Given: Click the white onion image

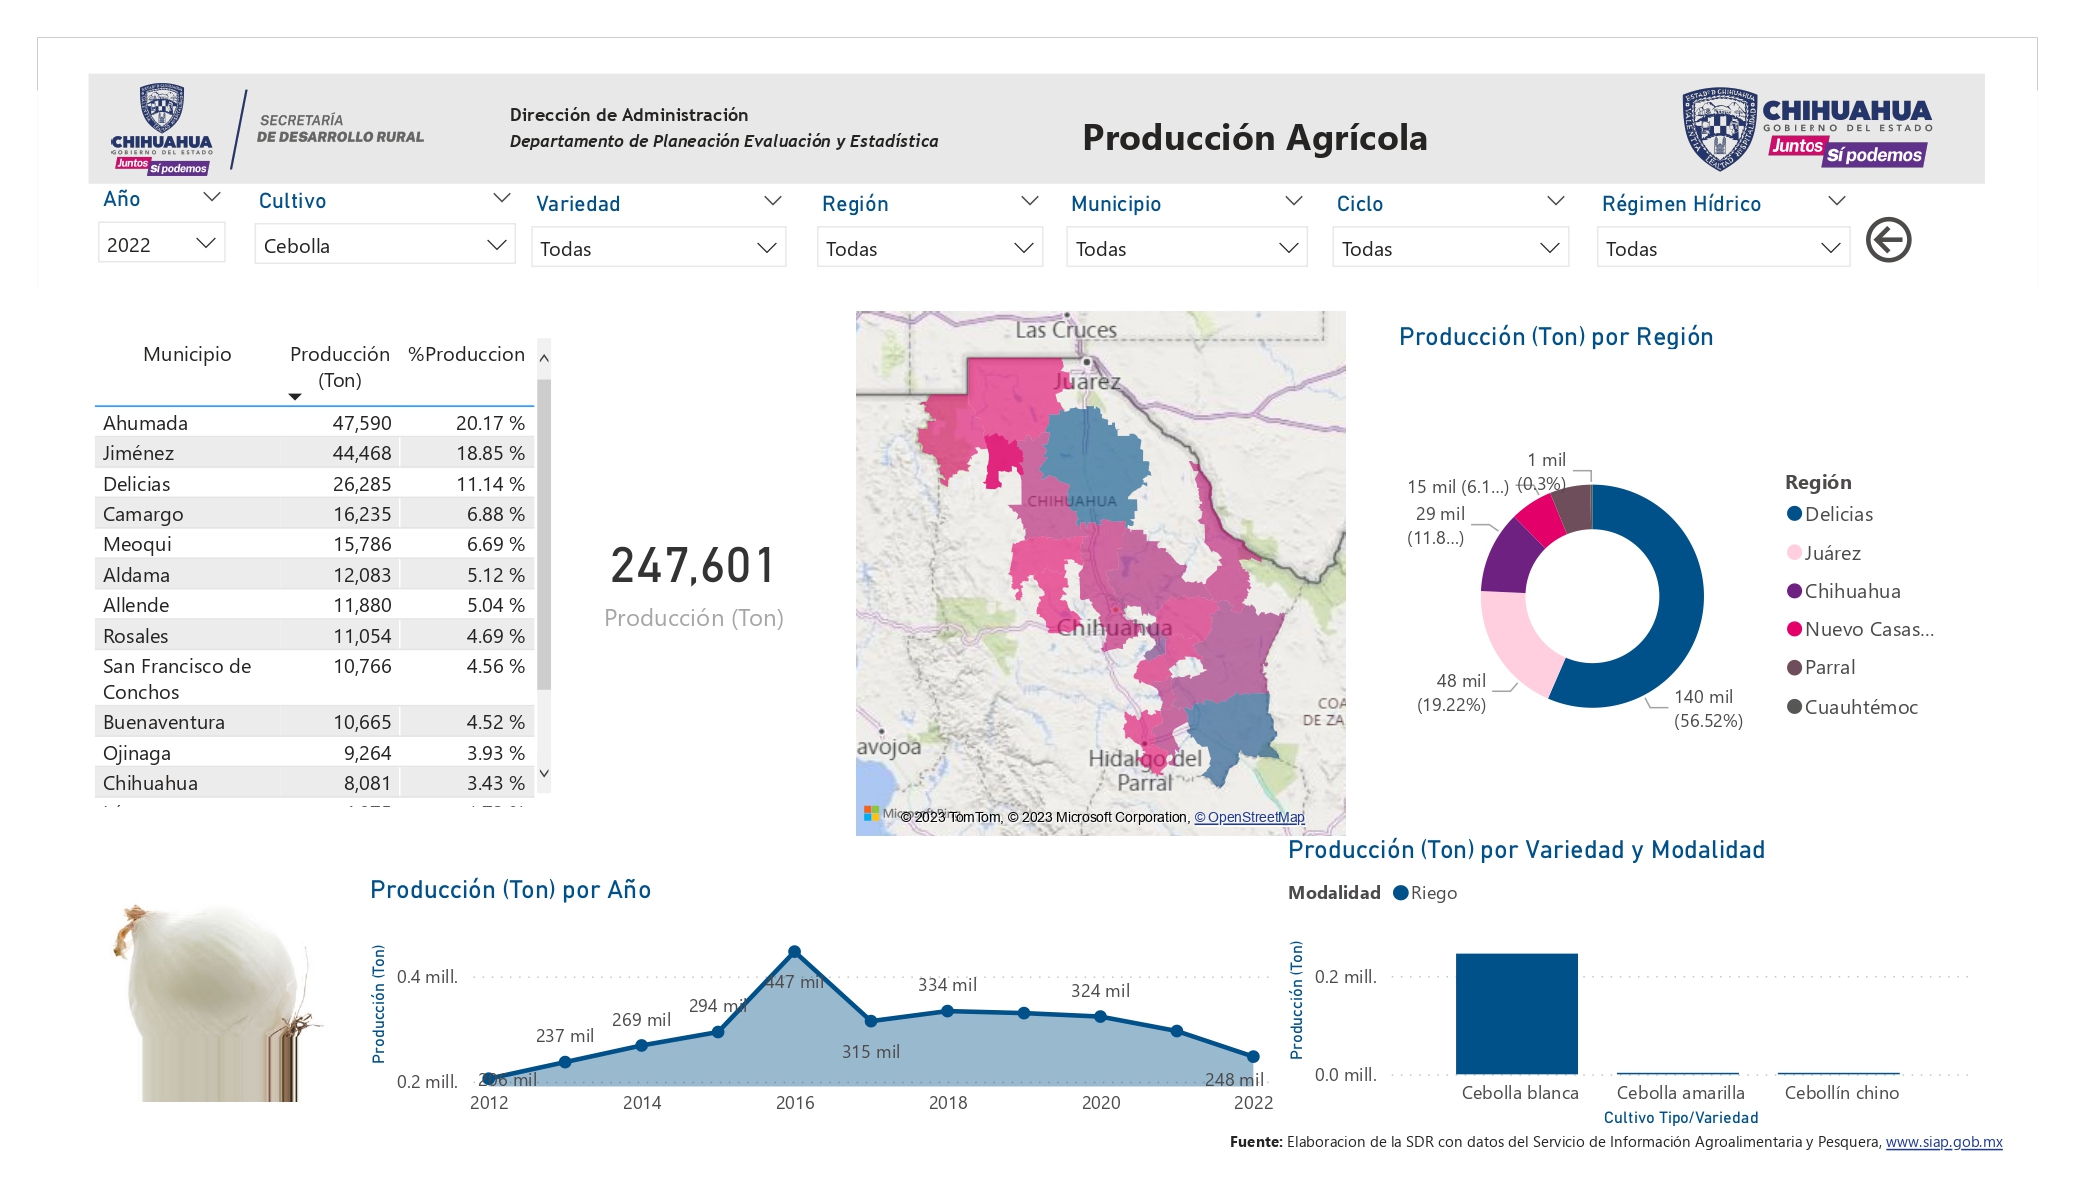Looking at the screenshot, I should pyautogui.click(x=216, y=1002).
